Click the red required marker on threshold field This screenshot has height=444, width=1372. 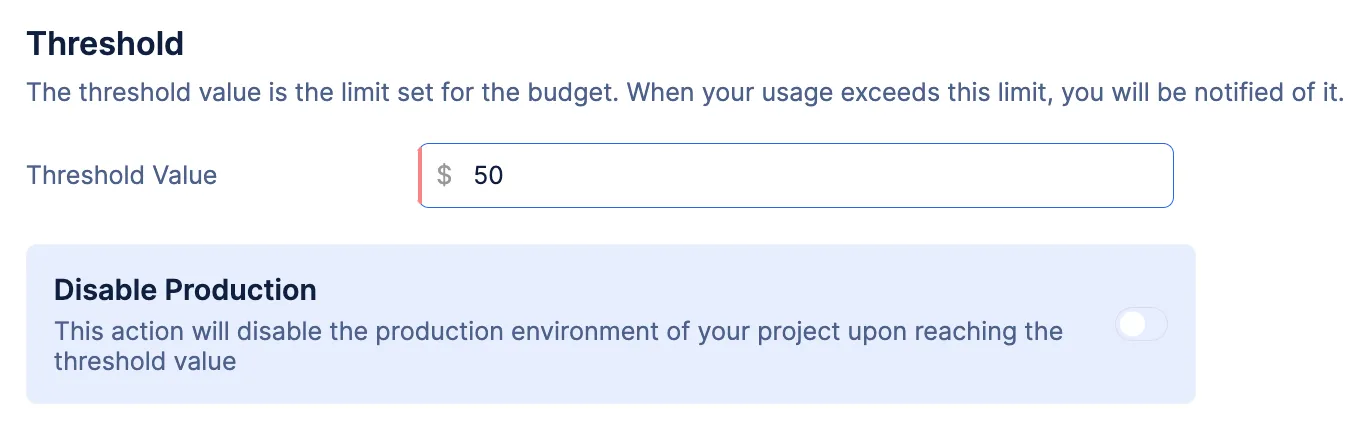pyautogui.click(x=419, y=176)
